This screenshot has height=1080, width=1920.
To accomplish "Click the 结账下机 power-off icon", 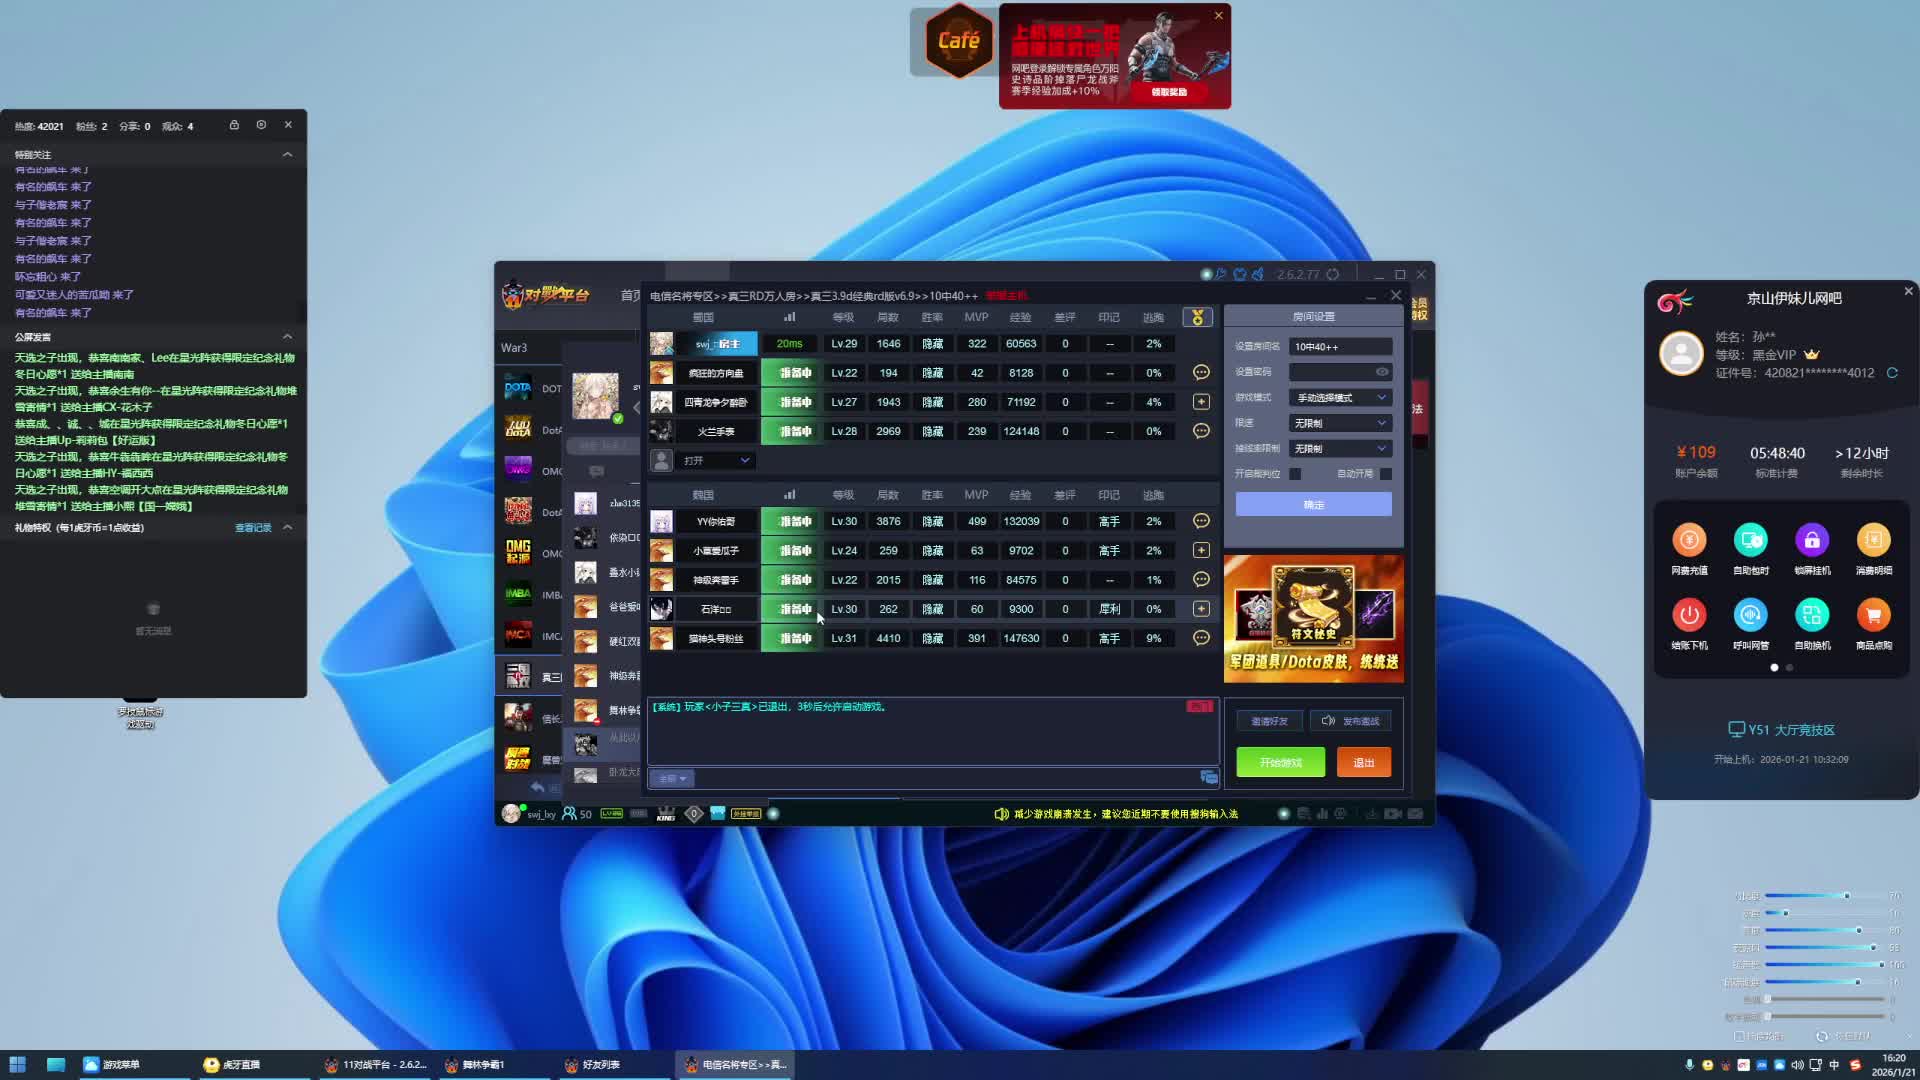I will [x=1689, y=615].
